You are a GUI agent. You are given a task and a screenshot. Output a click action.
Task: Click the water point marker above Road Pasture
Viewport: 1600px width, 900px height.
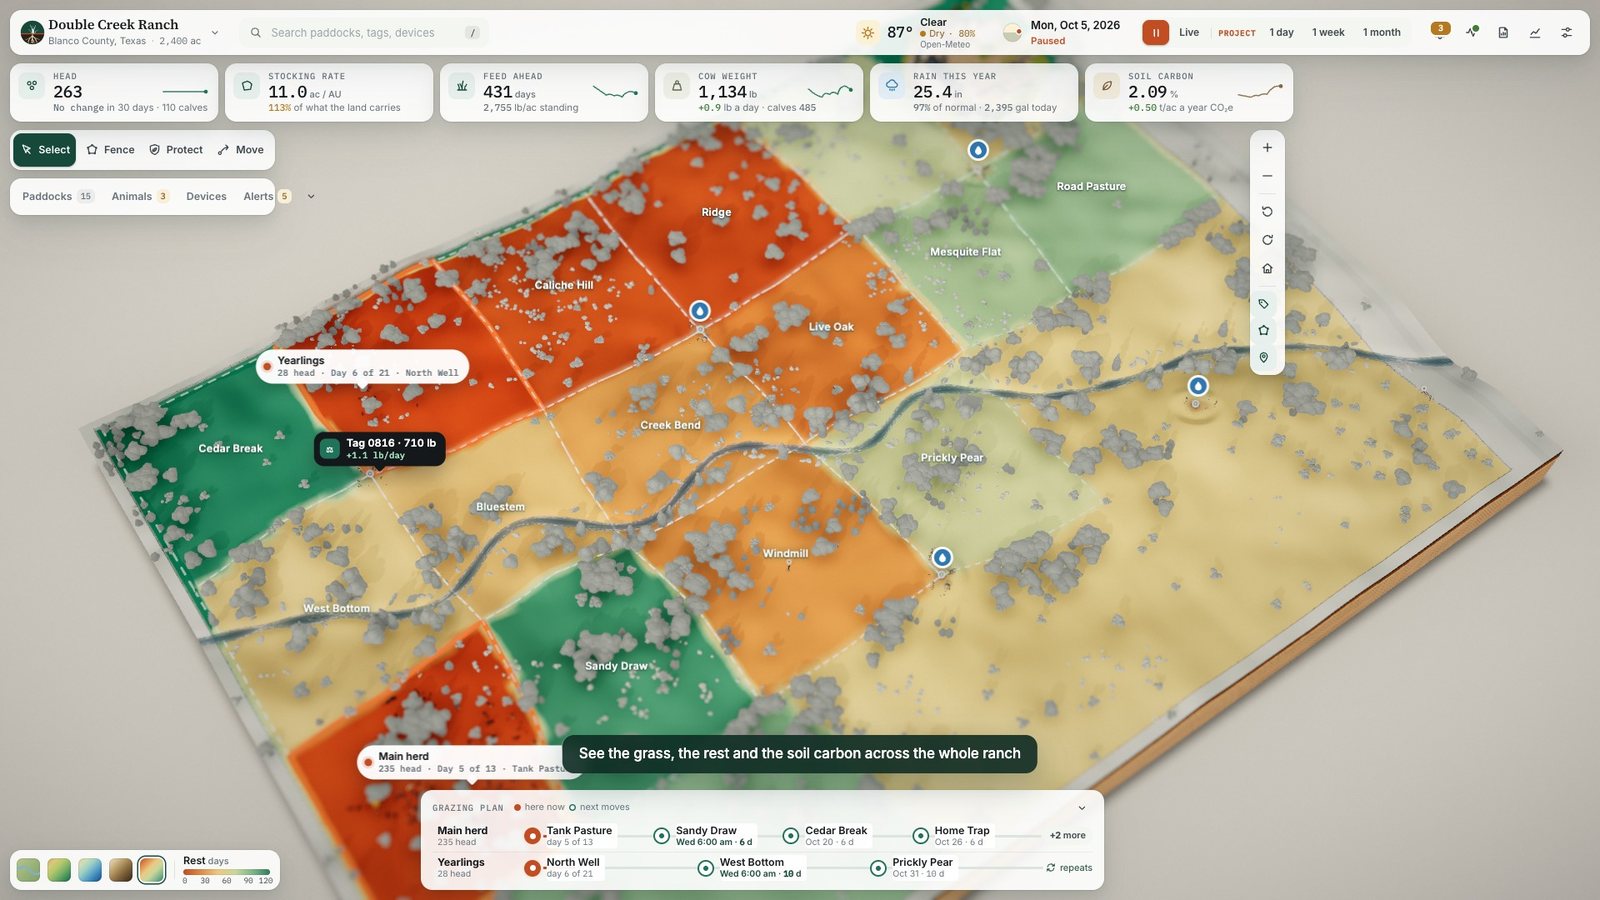click(978, 150)
